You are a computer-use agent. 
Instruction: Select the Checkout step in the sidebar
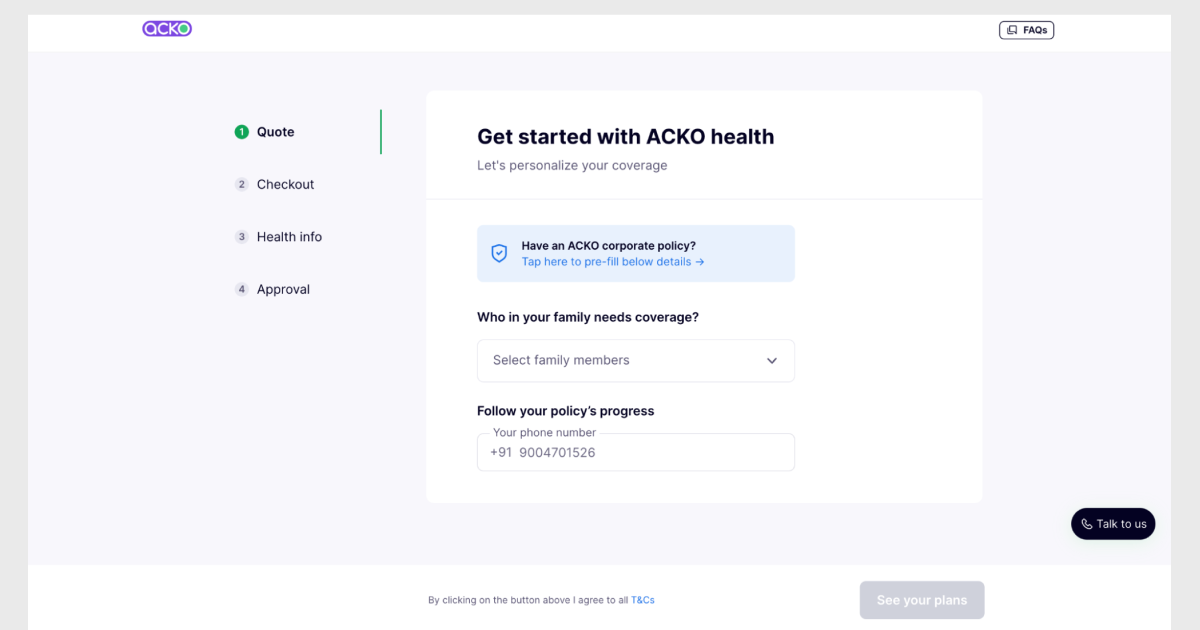[285, 184]
